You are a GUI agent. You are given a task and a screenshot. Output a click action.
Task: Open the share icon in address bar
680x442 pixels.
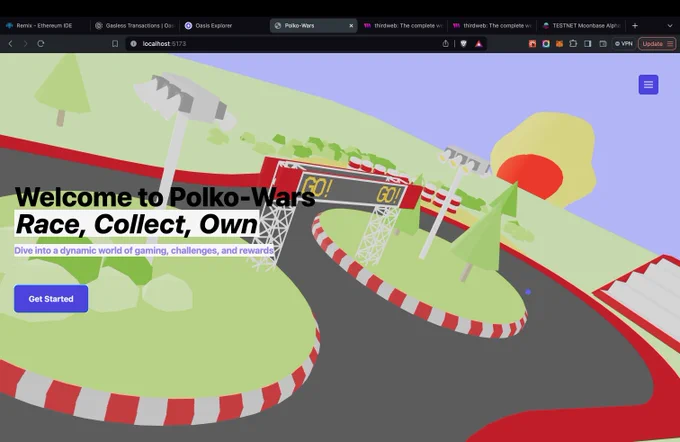(445, 44)
